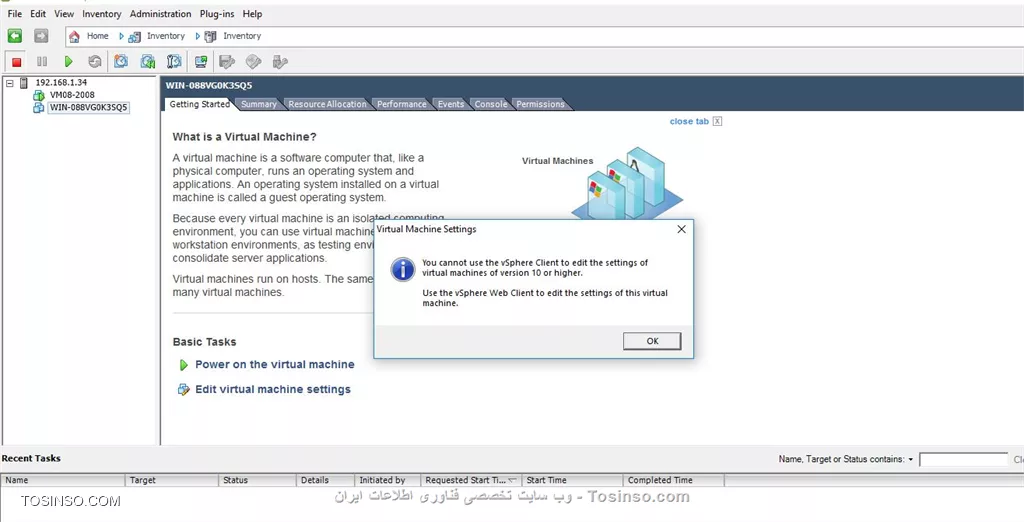Click the info icon in dialog
Viewport: 1024px width, 522px height.
tap(403, 269)
